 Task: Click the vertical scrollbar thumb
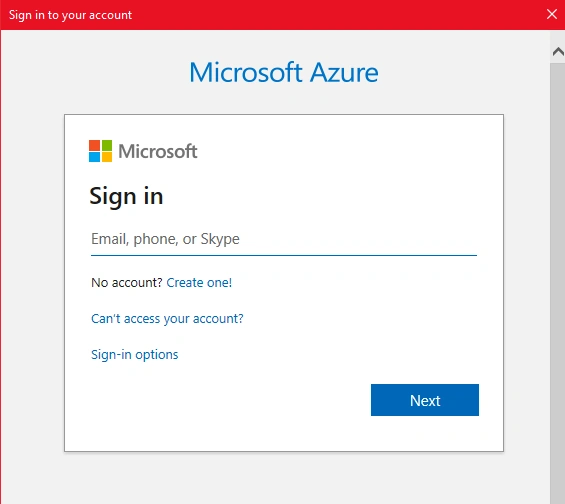tap(557, 281)
